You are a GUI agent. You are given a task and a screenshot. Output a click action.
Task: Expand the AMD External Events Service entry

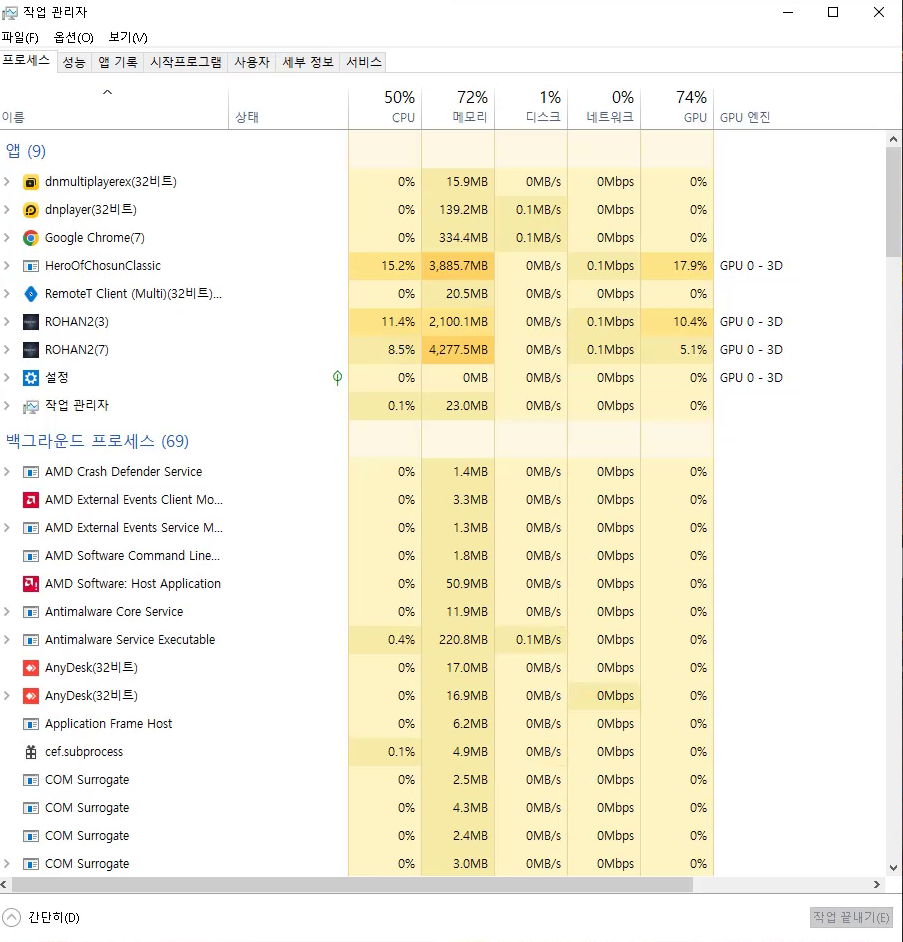point(7,527)
